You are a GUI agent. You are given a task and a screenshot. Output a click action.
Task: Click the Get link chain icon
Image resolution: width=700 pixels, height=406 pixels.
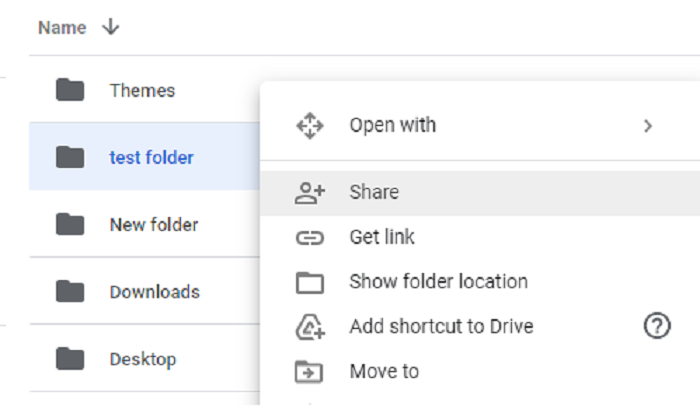point(310,238)
